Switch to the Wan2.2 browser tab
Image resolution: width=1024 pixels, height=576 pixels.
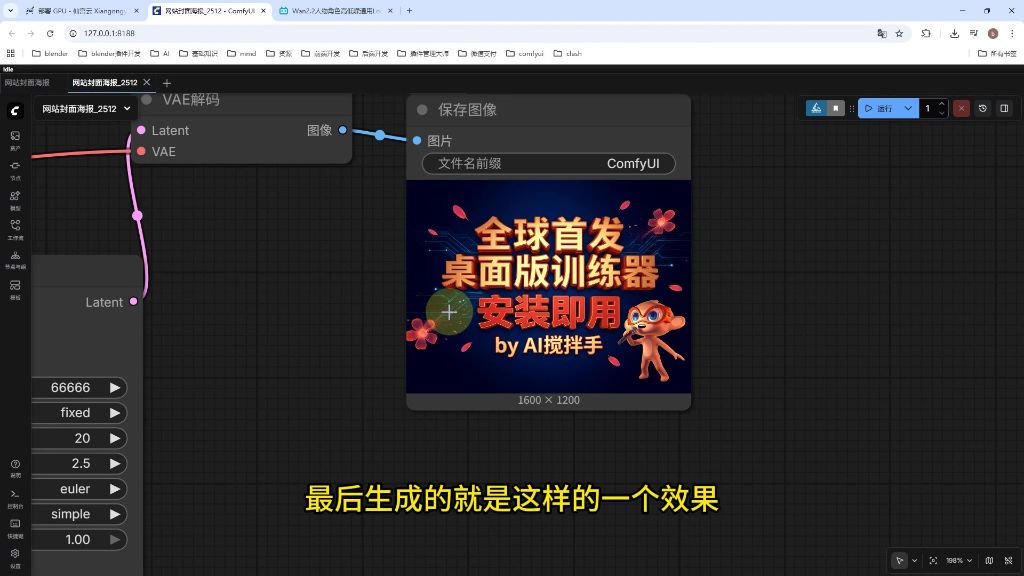click(336, 11)
